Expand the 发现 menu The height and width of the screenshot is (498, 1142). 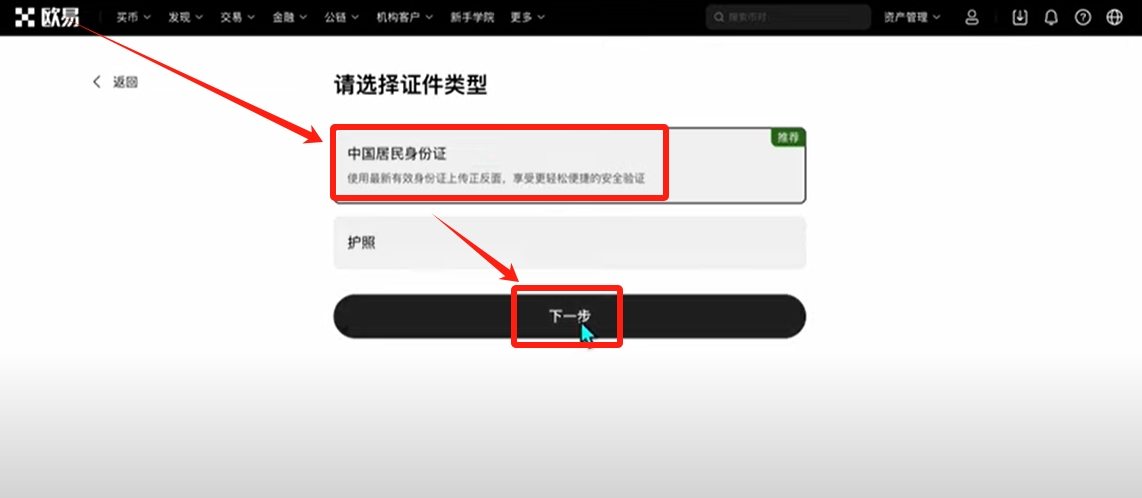click(186, 17)
